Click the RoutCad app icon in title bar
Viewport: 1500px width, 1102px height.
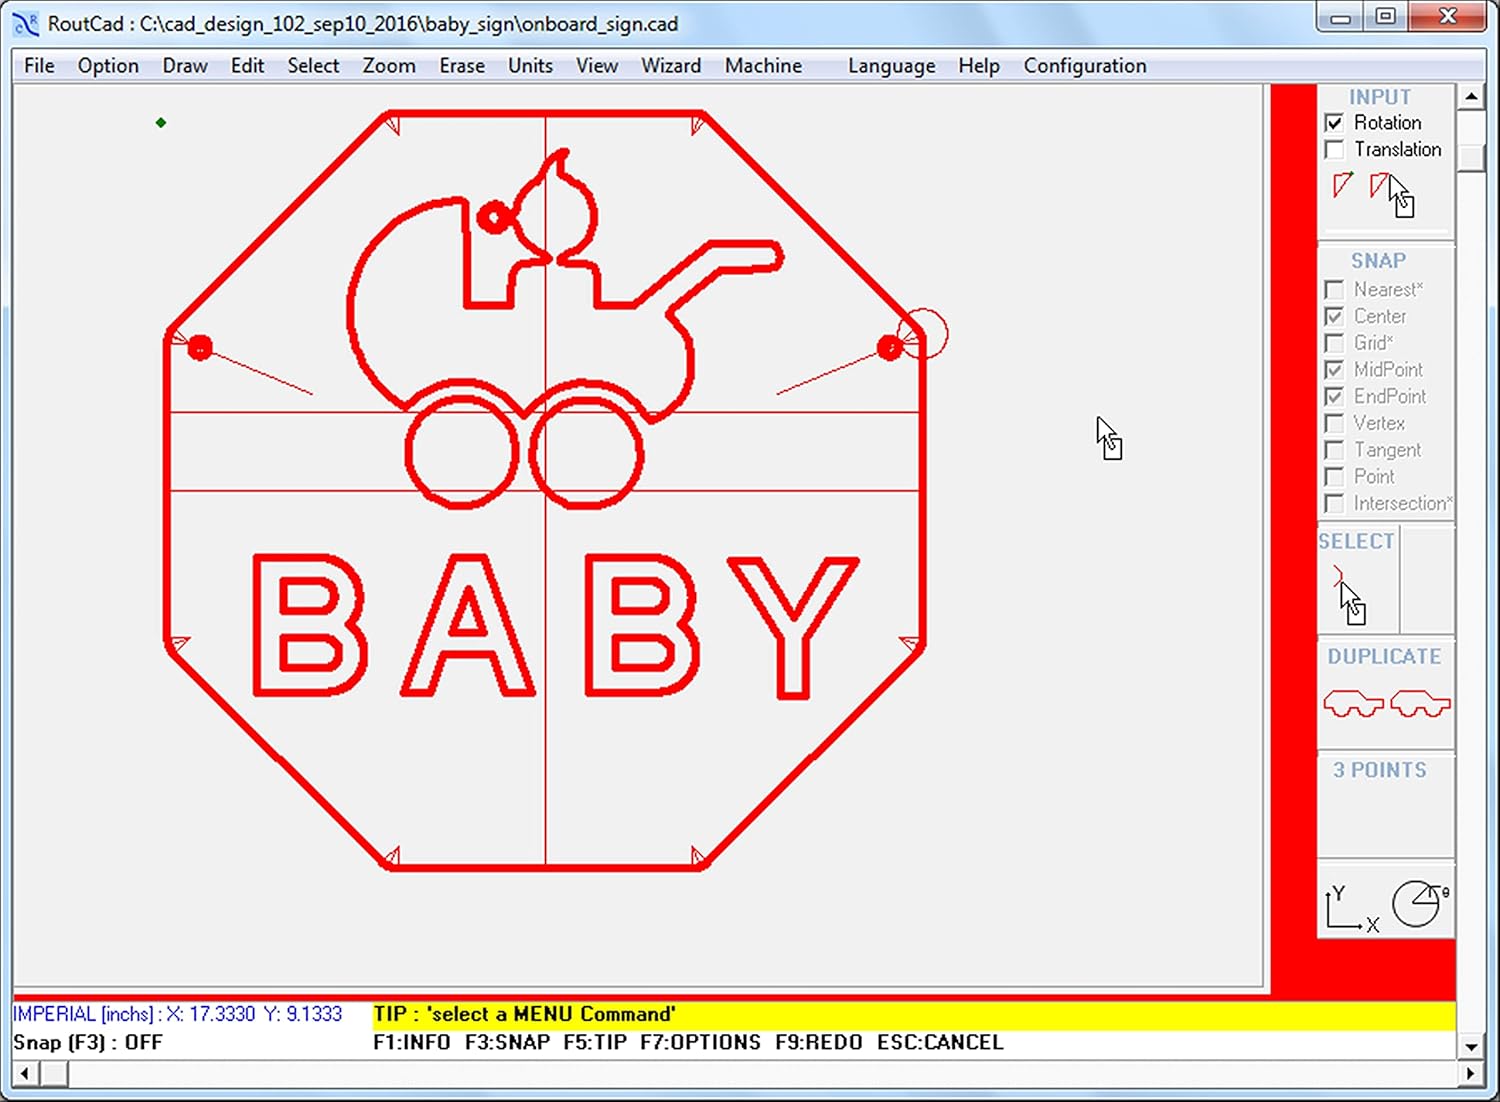click(26, 23)
